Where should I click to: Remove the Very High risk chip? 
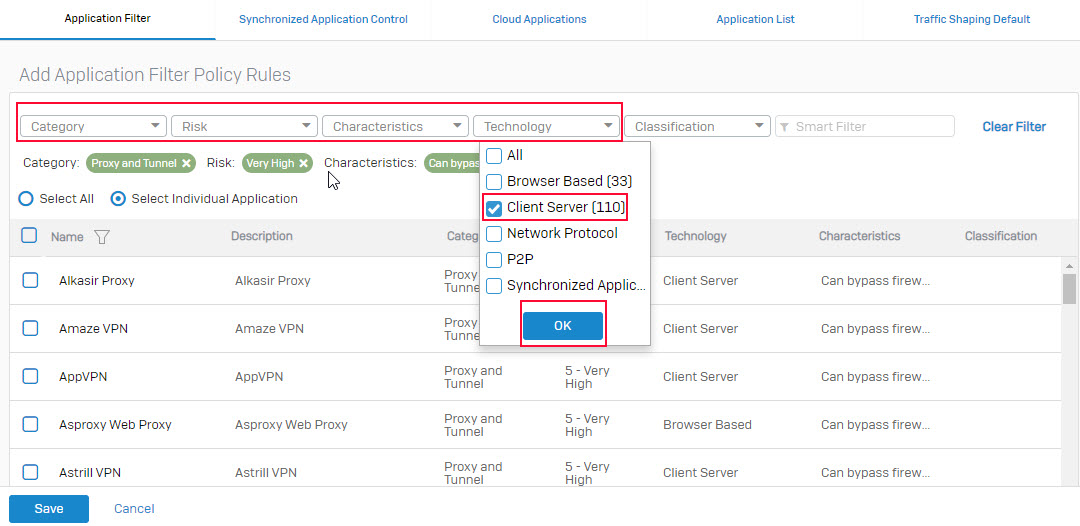303,163
